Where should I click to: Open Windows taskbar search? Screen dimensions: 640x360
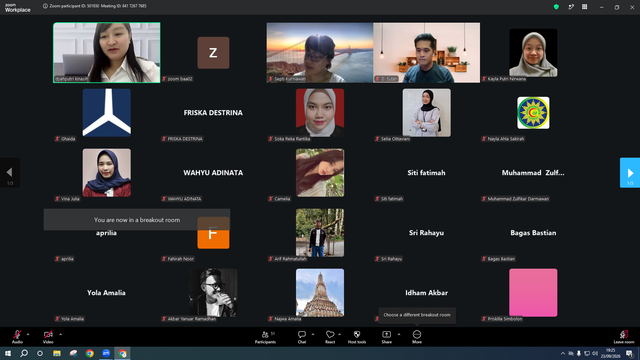click(x=24, y=353)
